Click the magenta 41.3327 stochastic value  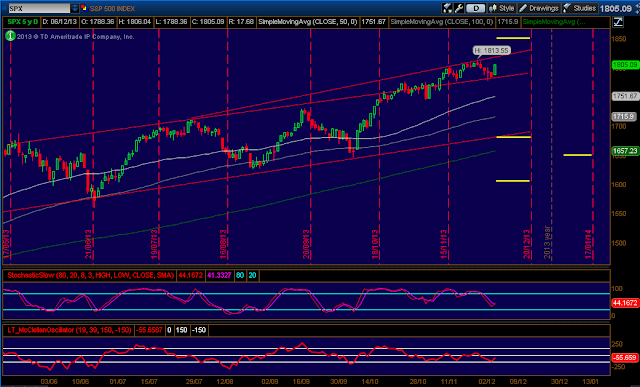(220, 276)
